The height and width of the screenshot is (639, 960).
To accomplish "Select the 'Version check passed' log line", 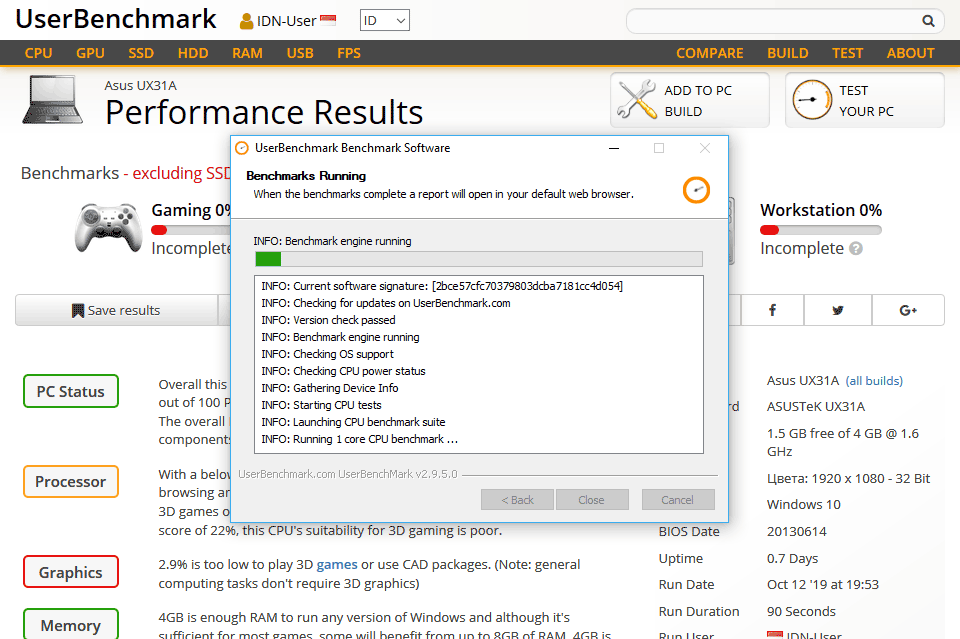I will [328, 320].
